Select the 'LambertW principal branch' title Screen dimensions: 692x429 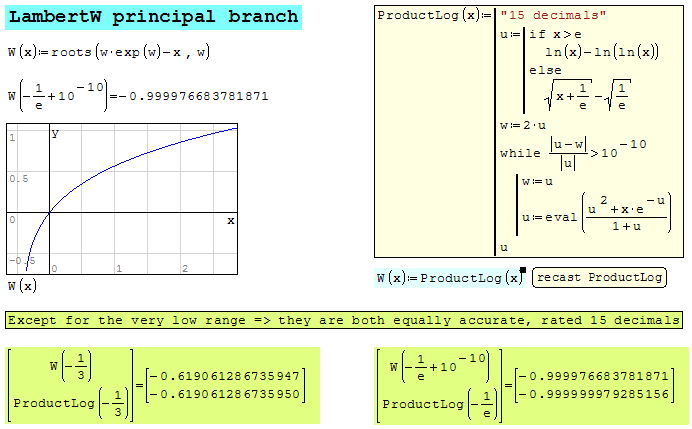154,17
